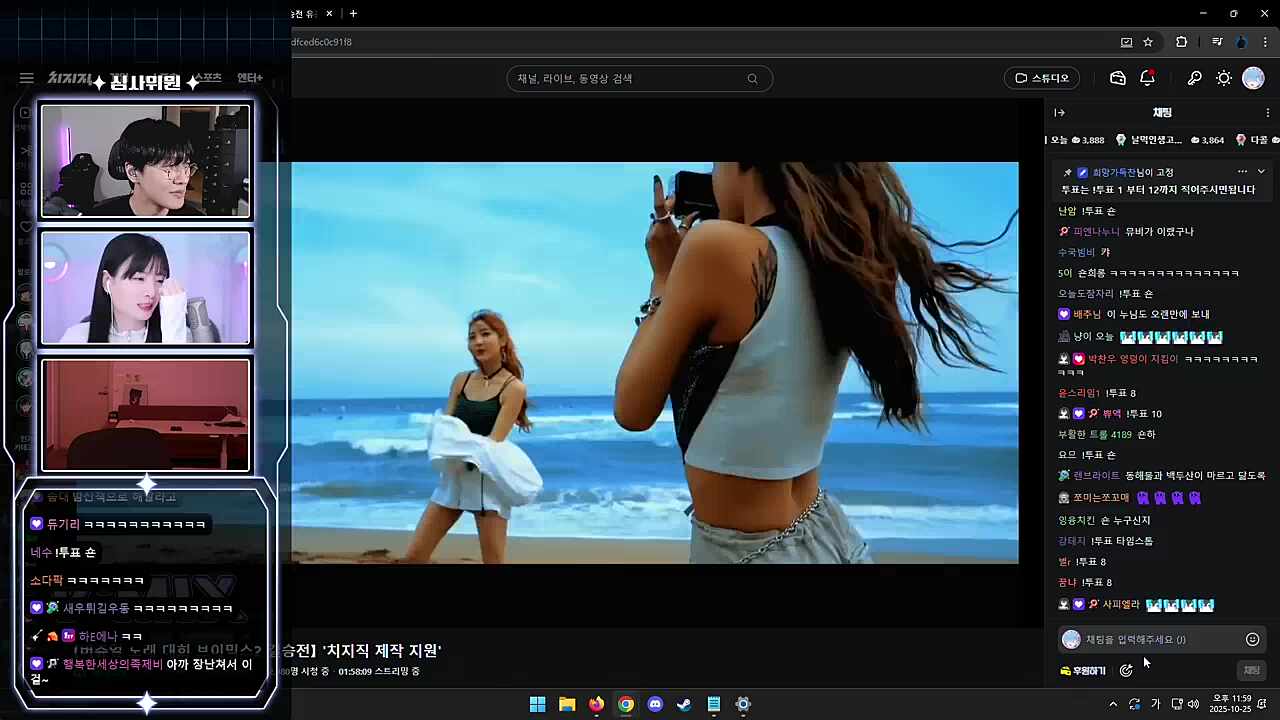Switch to the 엔터 tab
This screenshot has height=720, width=1280.
[249, 77]
